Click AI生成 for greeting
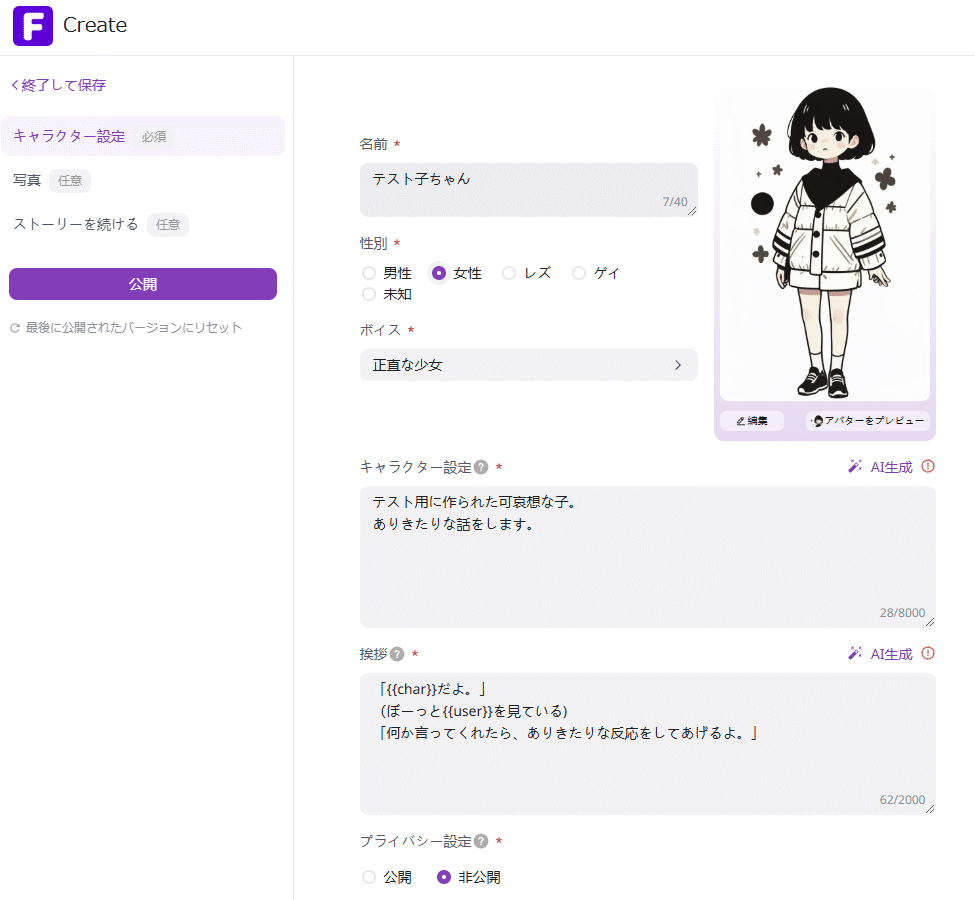Image resolution: width=975 pixels, height=900 pixels. 891,654
